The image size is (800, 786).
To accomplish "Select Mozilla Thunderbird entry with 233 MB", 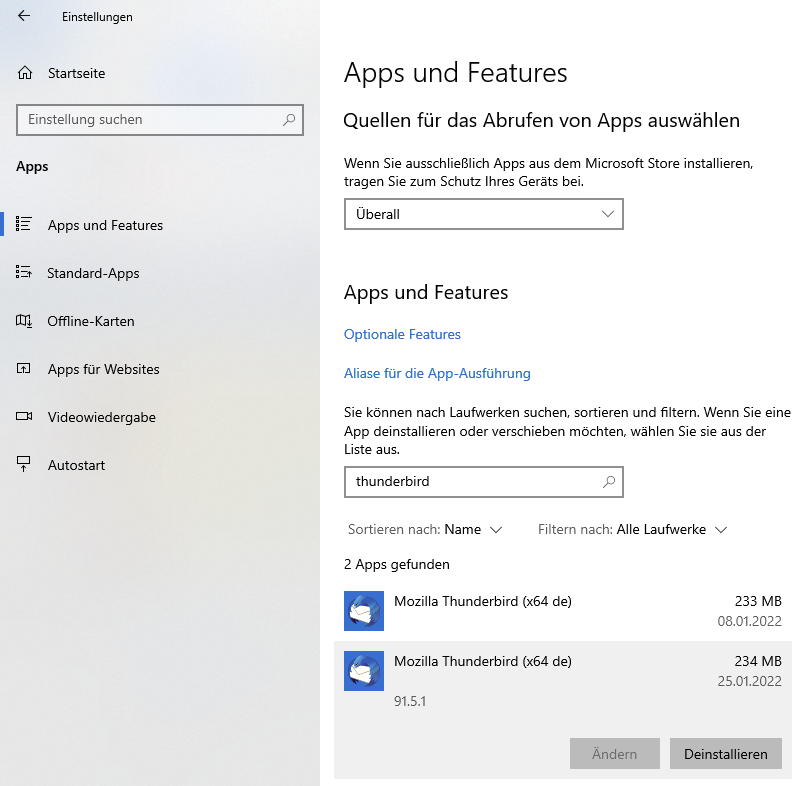I will (563, 611).
